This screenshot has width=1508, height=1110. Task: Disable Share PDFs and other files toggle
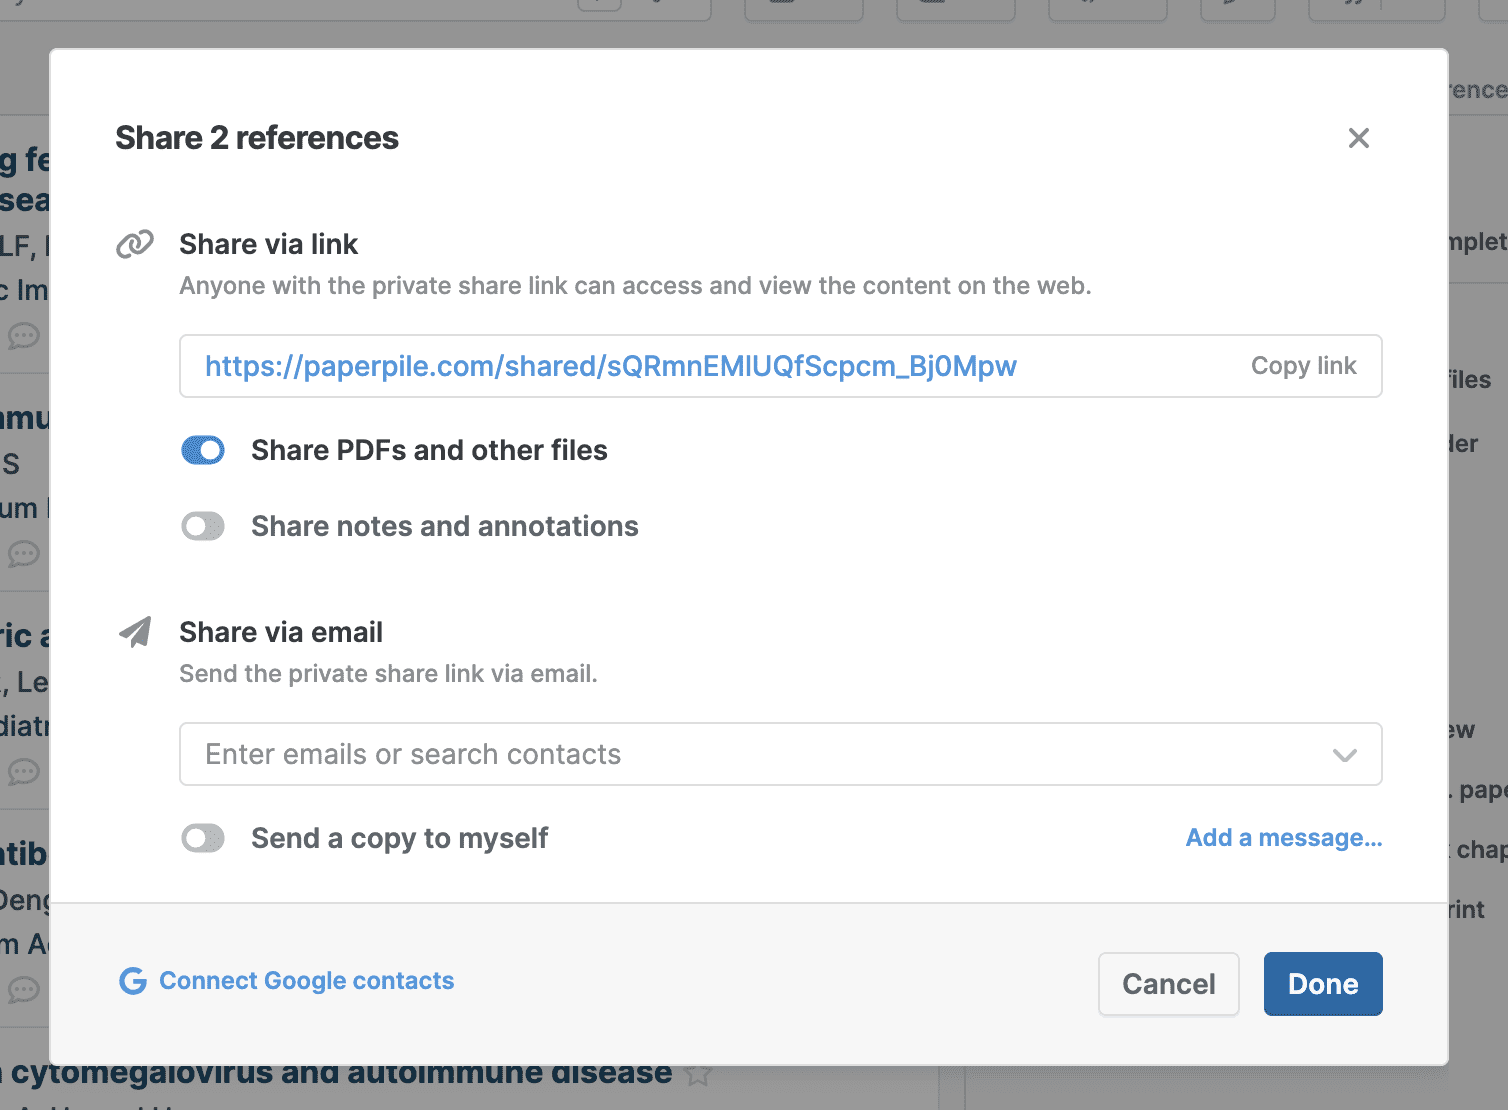point(203,450)
